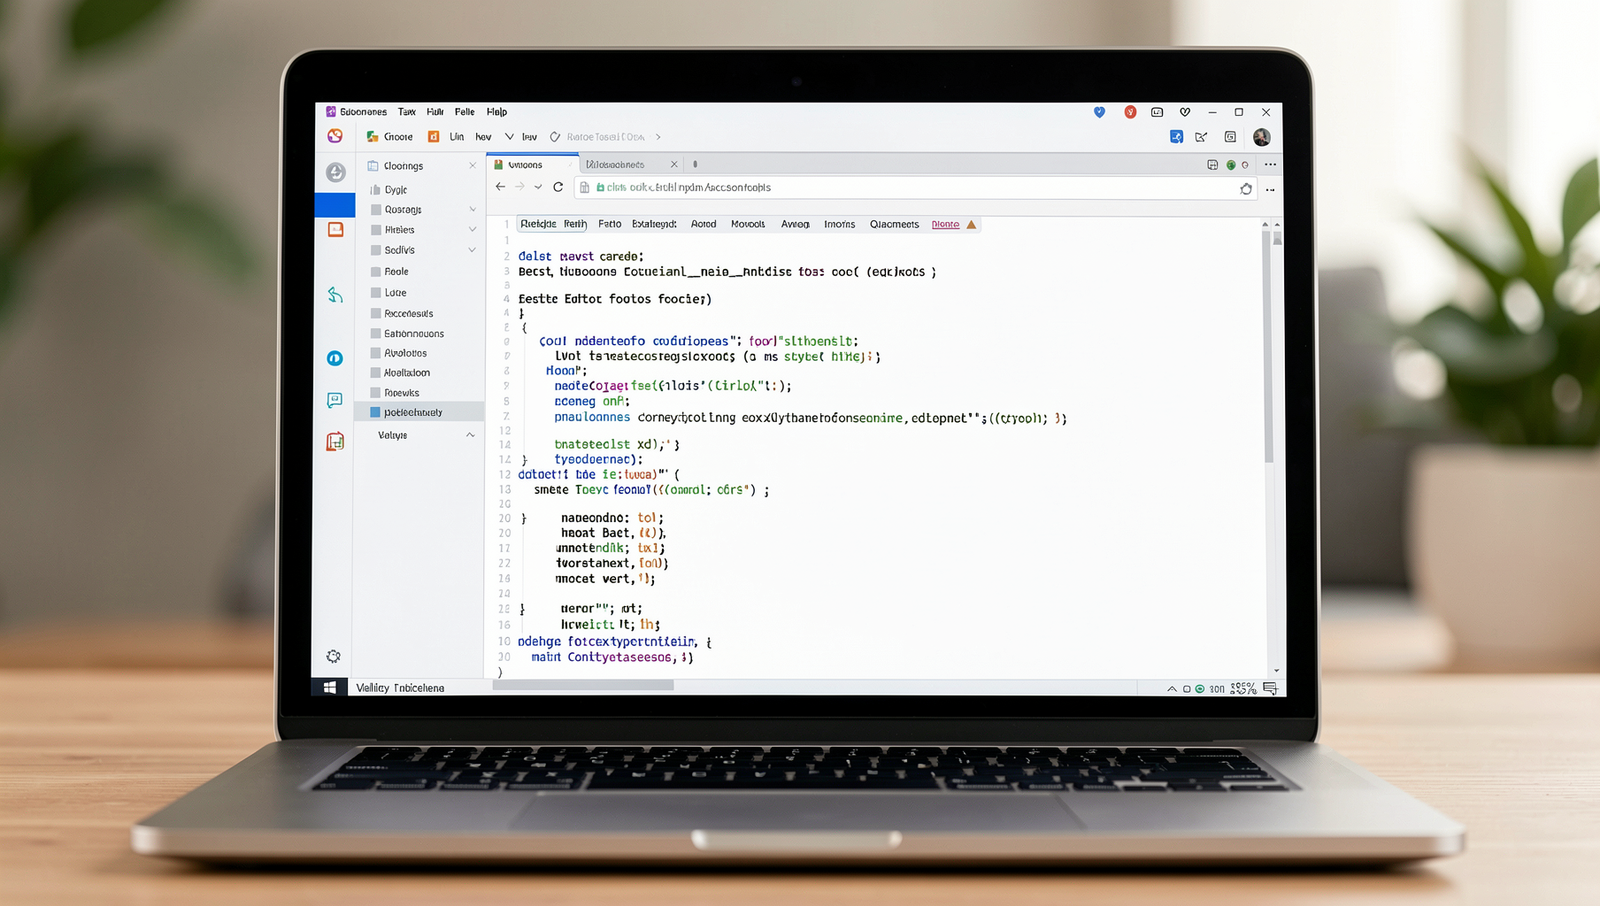Close the Cloonngs side panel
1600x906 pixels.
[x=473, y=166]
